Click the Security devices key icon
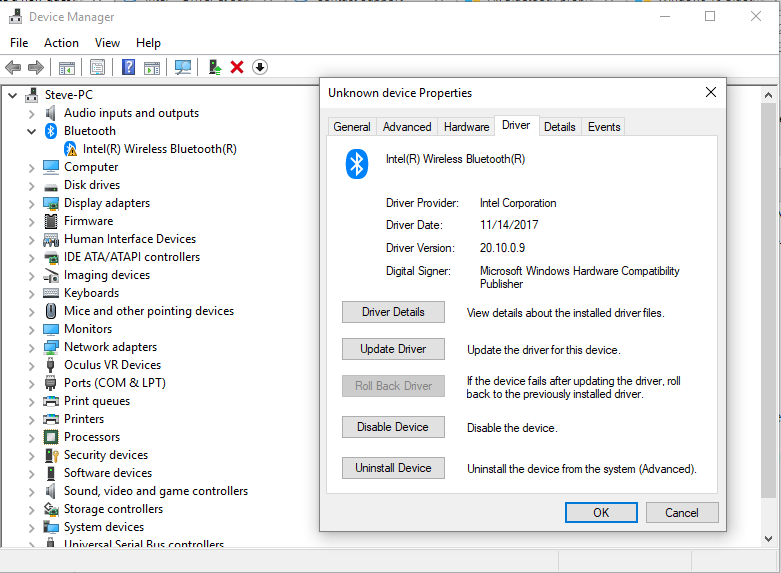The image size is (781, 573). 52,455
